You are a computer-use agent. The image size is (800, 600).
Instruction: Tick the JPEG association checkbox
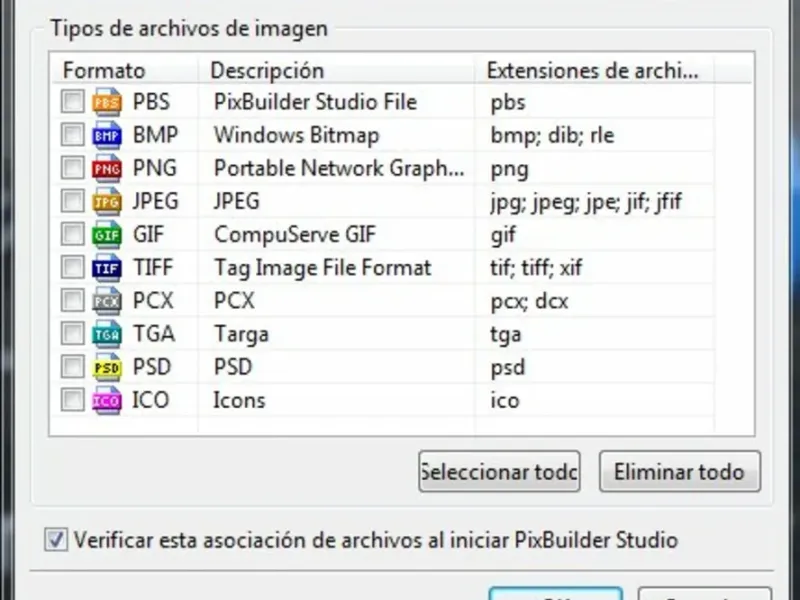point(72,201)
